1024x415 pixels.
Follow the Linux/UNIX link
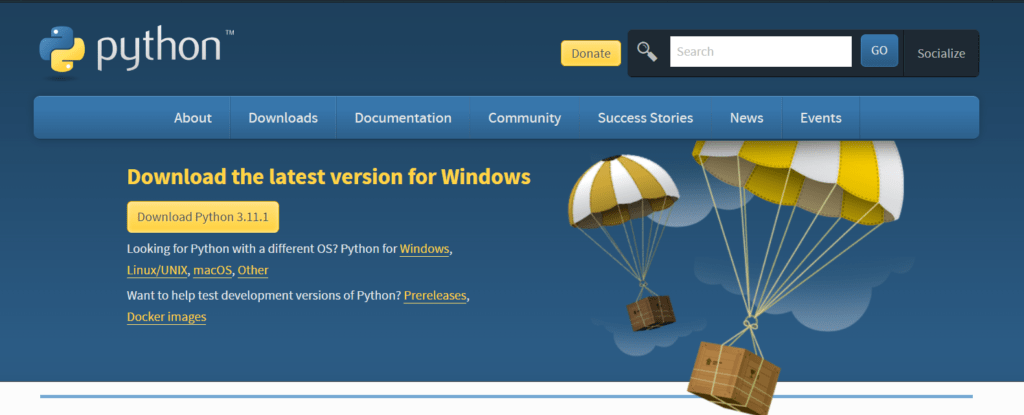[x=157, y=270]
